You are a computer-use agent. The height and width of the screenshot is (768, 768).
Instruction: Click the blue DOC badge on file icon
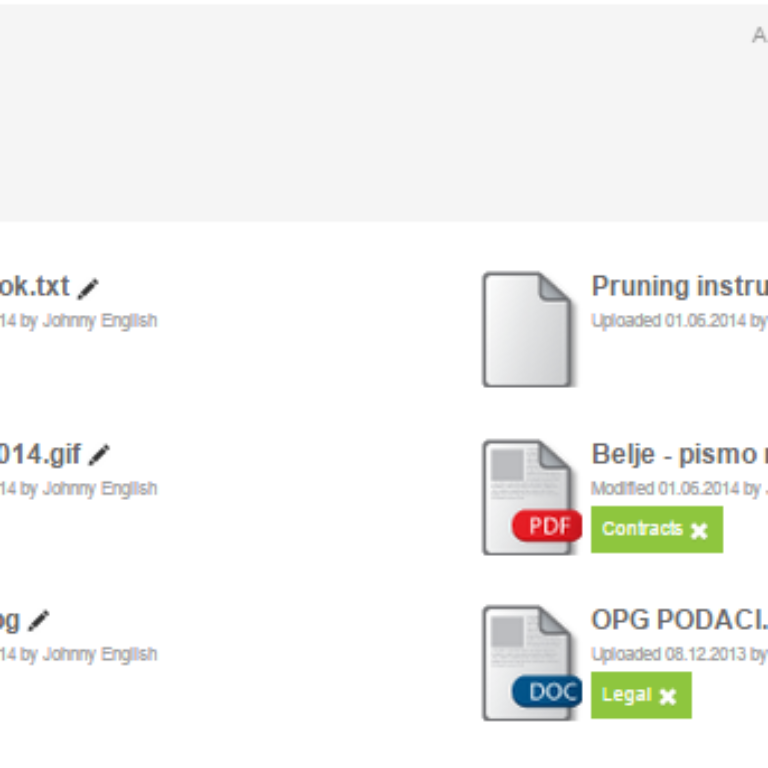pos(548,692)
